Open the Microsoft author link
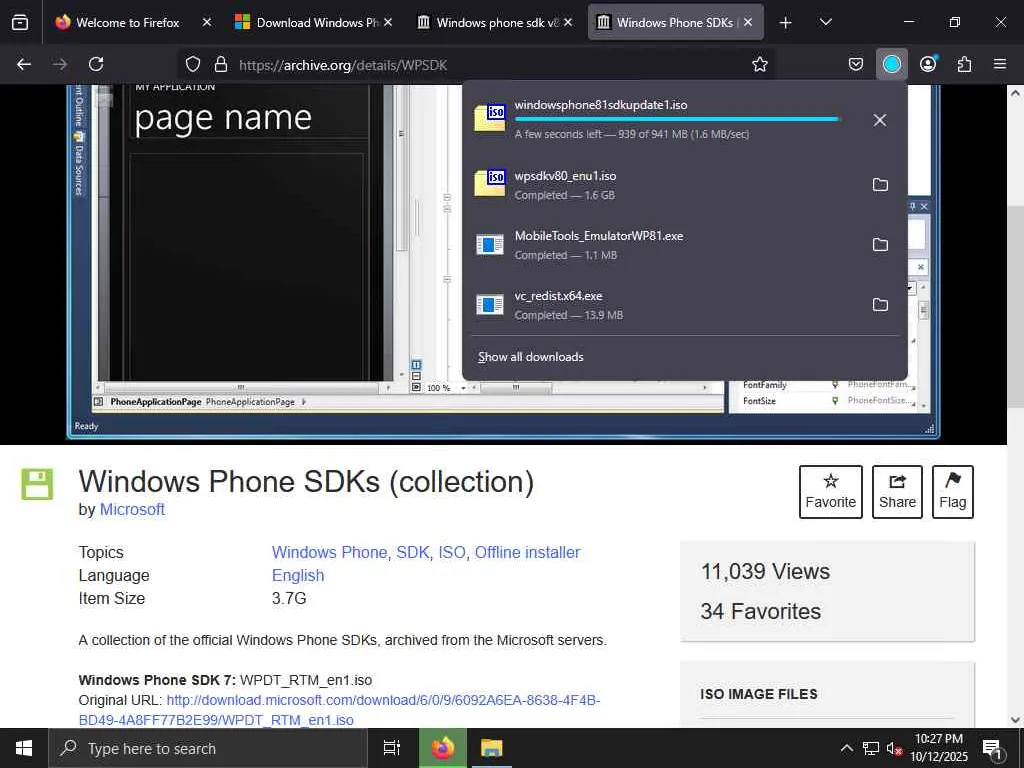 (x=132, y=509)
